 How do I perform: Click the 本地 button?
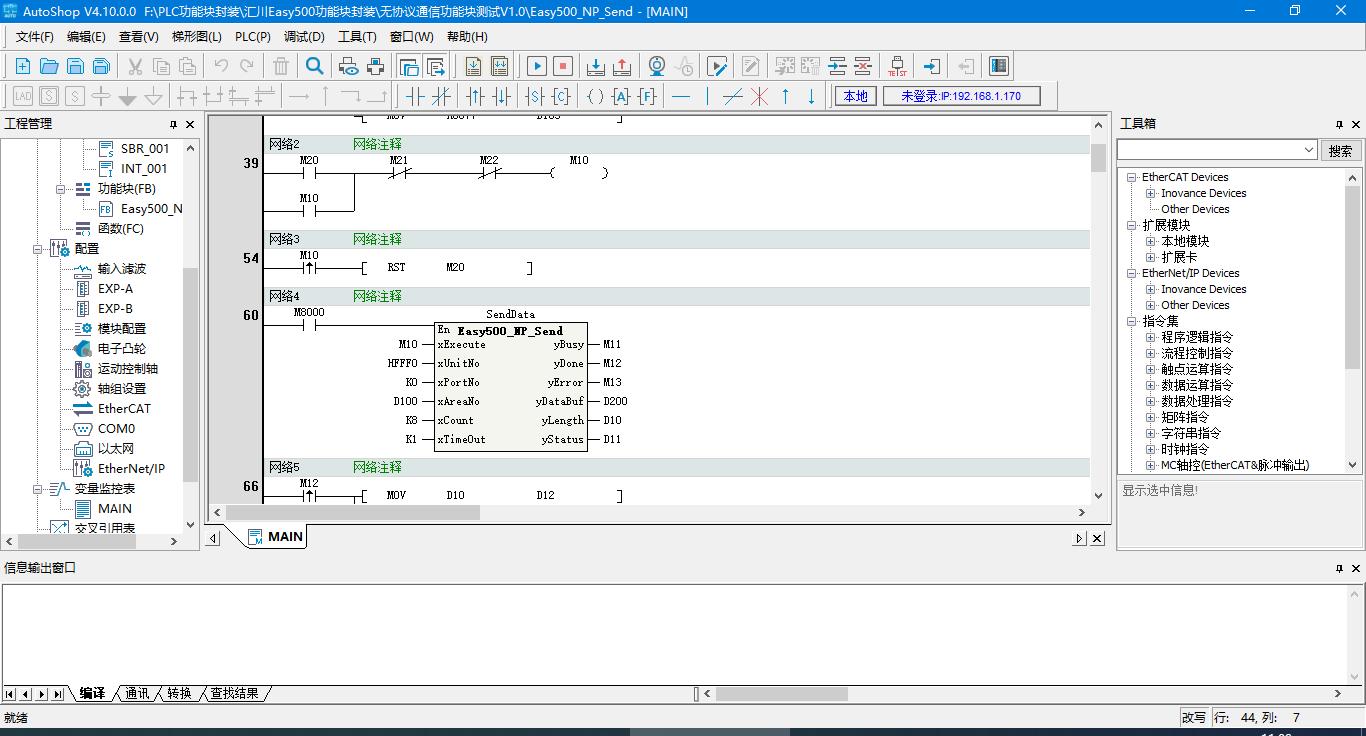point(855,96)
